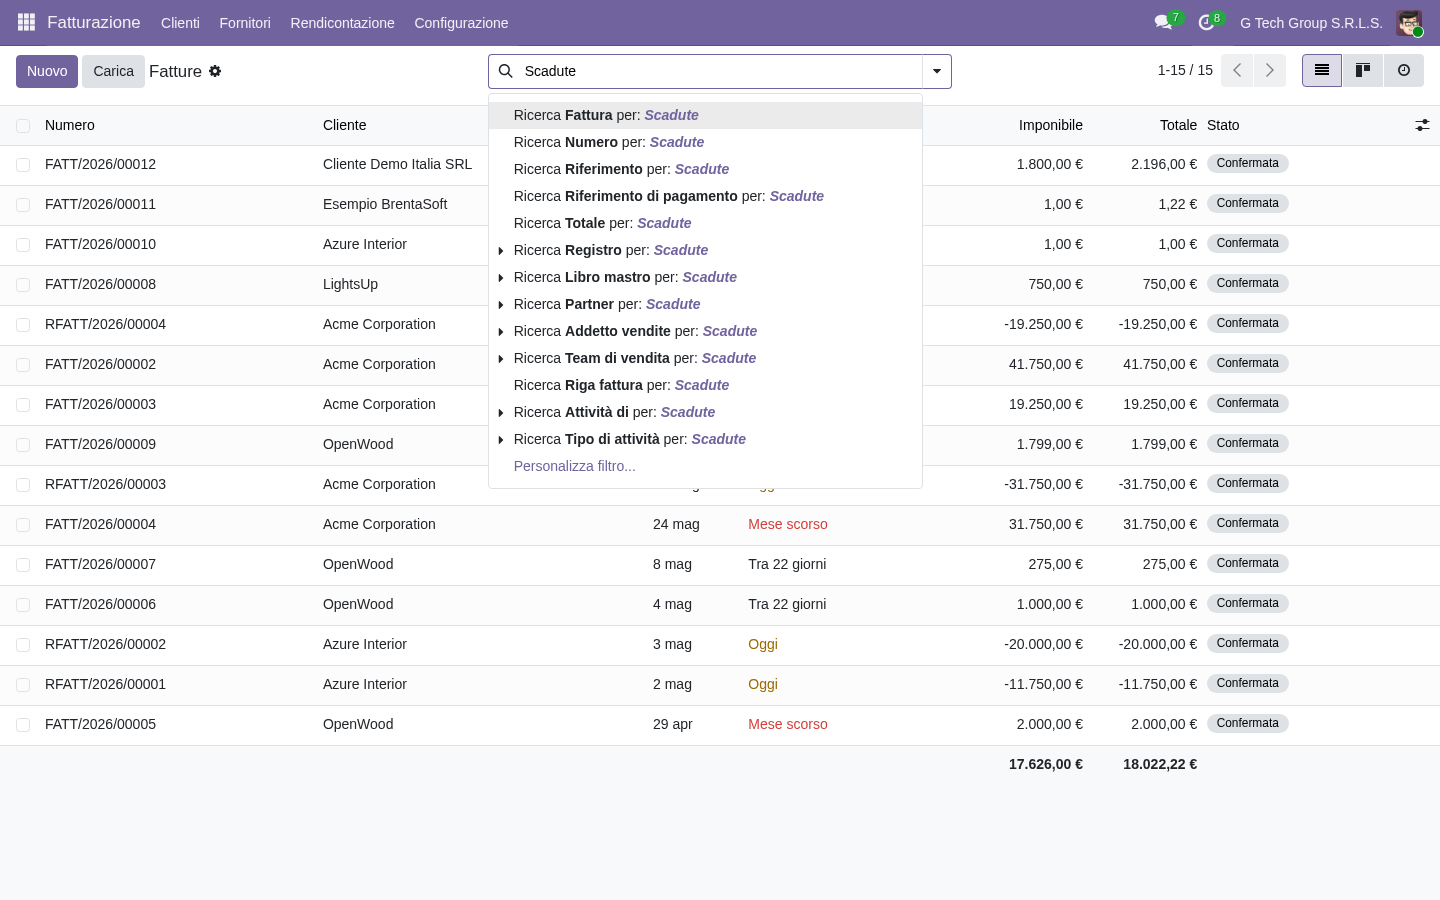Select checkbox for RFATT/2026/00004

pos(23,325)
